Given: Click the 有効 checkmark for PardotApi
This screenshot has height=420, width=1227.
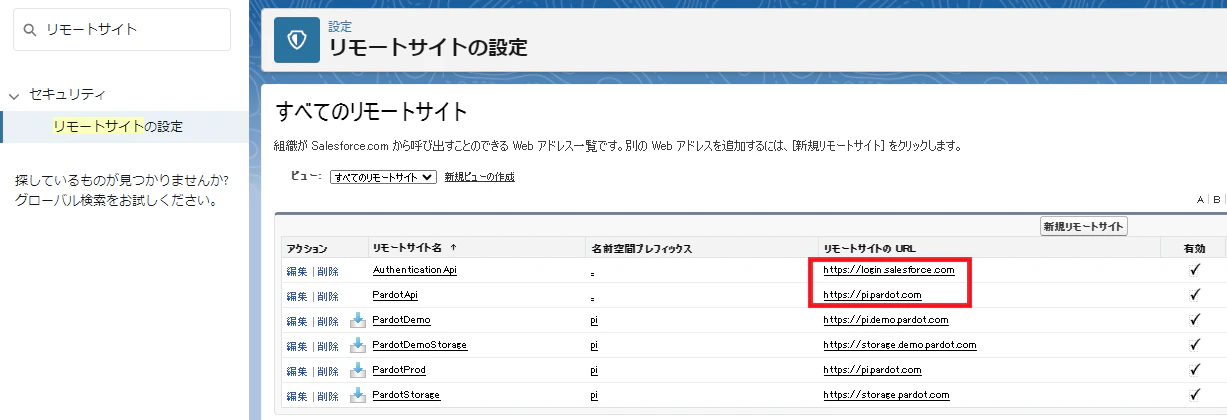Looking at the screenshot, I should (x=1194, y=295).
